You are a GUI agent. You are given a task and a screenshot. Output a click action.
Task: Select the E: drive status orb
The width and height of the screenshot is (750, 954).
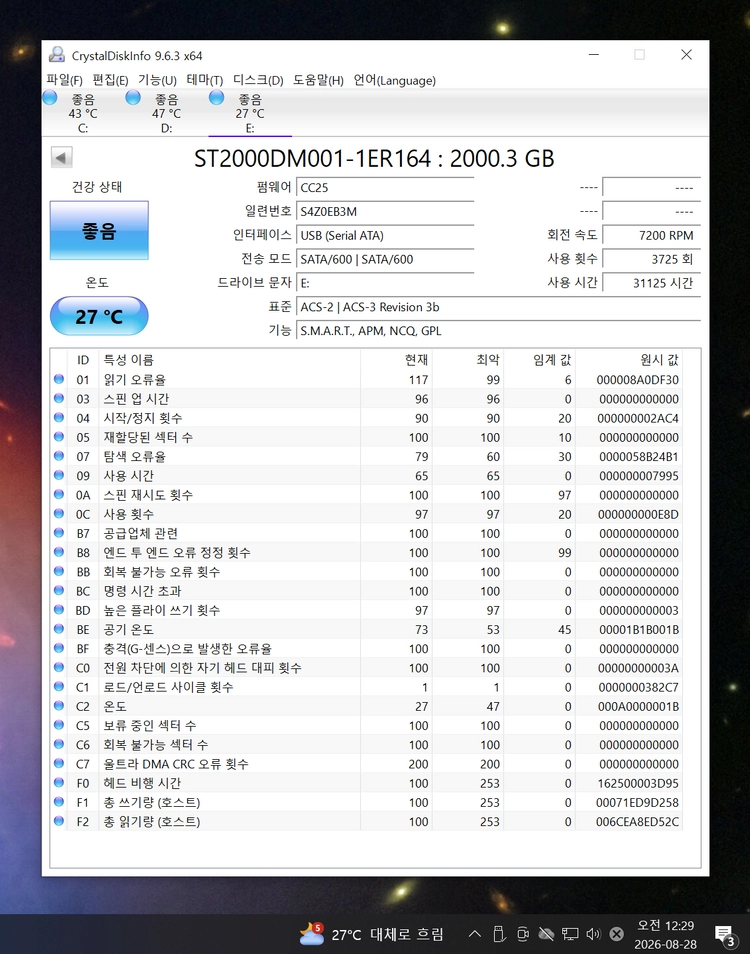click(217, 97)
